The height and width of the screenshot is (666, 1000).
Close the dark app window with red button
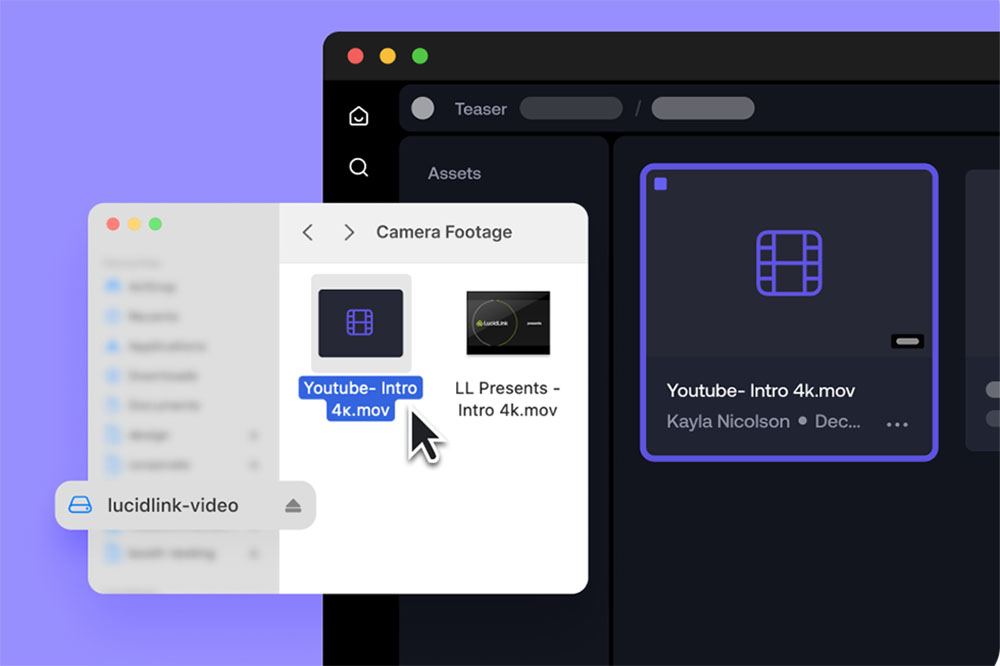click(x=355, y=56)
